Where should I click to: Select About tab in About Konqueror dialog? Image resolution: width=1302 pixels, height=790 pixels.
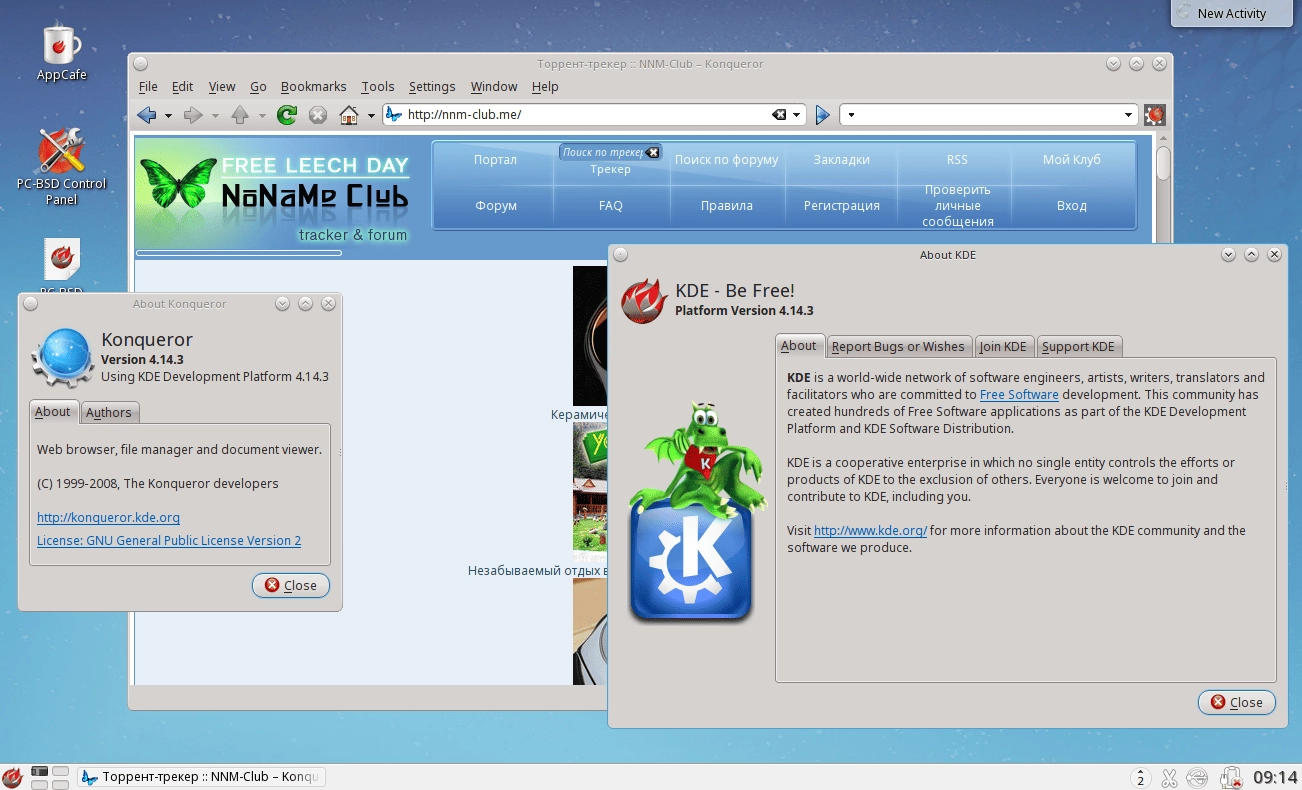coord(53,411)
